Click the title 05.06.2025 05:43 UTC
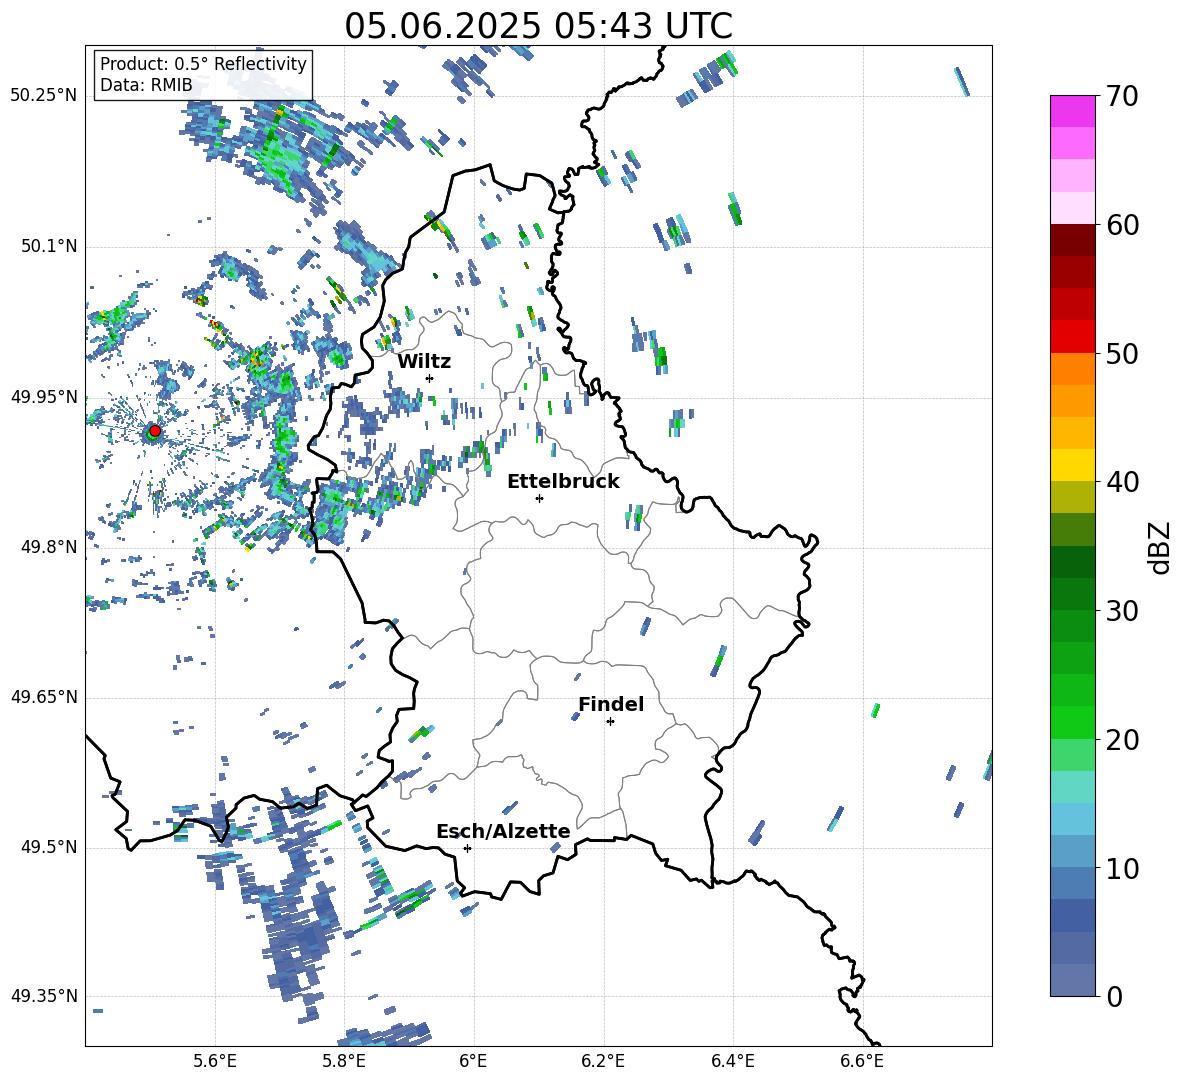 (x=538, y=26)
